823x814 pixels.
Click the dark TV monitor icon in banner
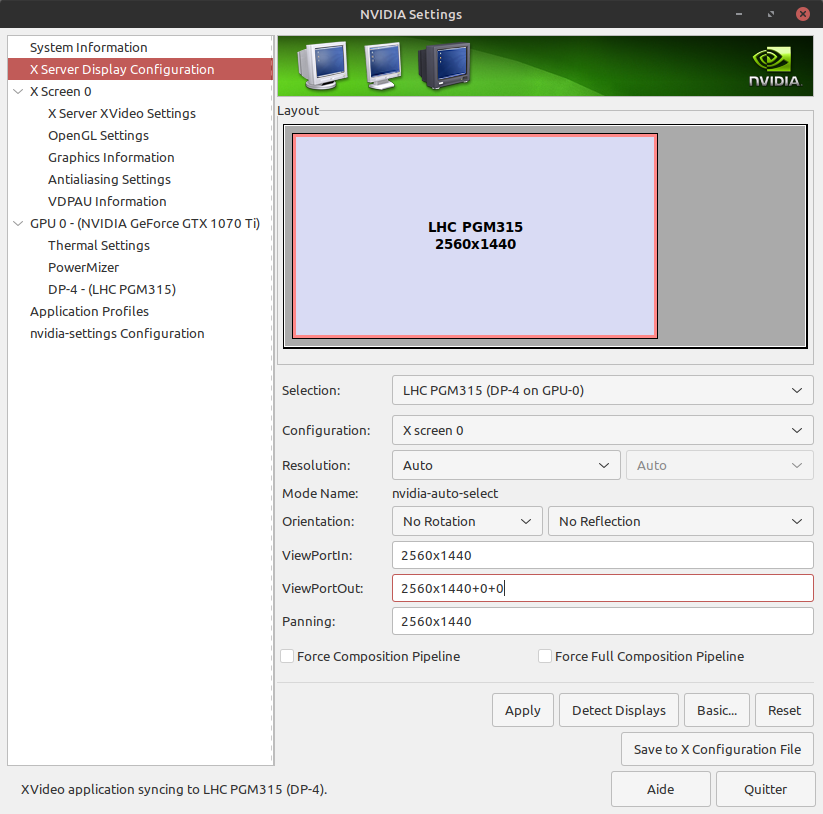pyautogui.click(x=444, y=66)
